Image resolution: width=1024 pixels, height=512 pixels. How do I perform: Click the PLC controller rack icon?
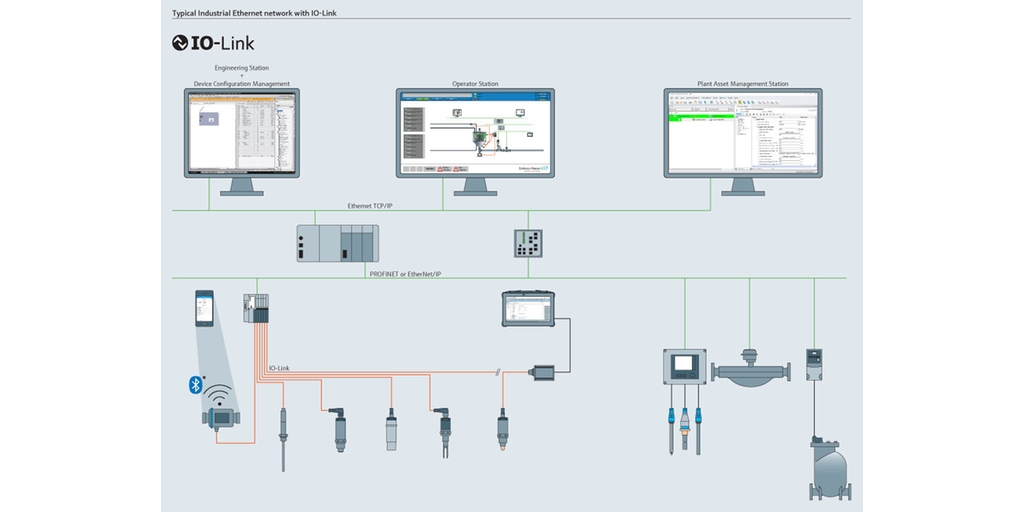click(x=338, y=243)
